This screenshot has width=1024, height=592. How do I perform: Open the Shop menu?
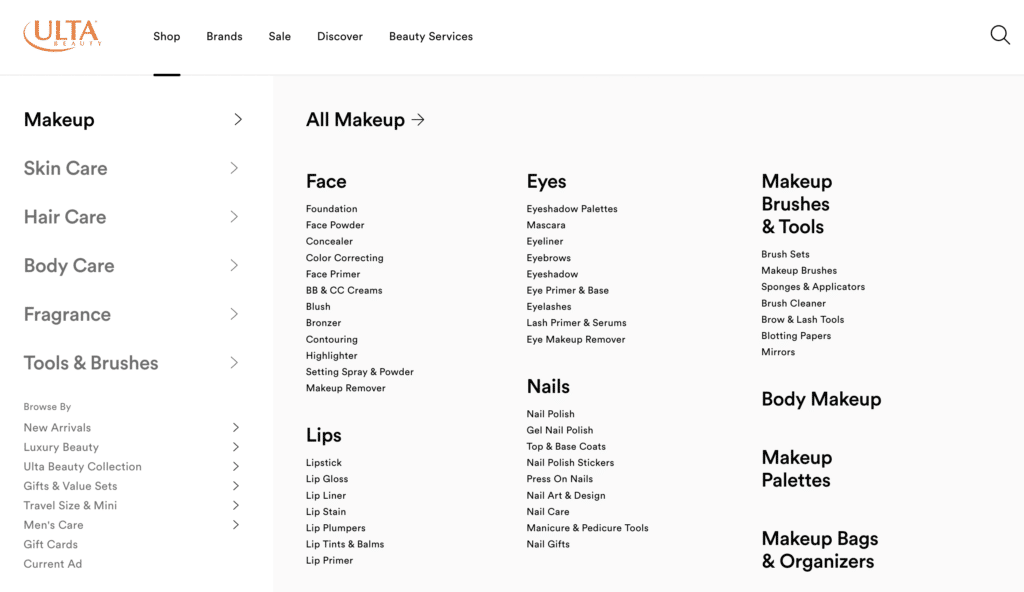pyautogui.click(x=166, y=37)
